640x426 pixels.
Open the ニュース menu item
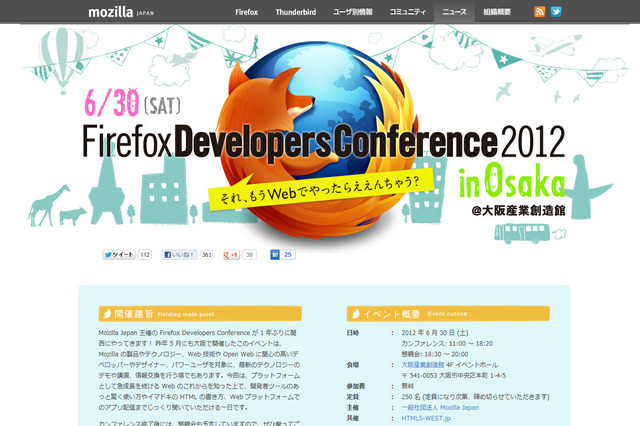pos(454,12)
